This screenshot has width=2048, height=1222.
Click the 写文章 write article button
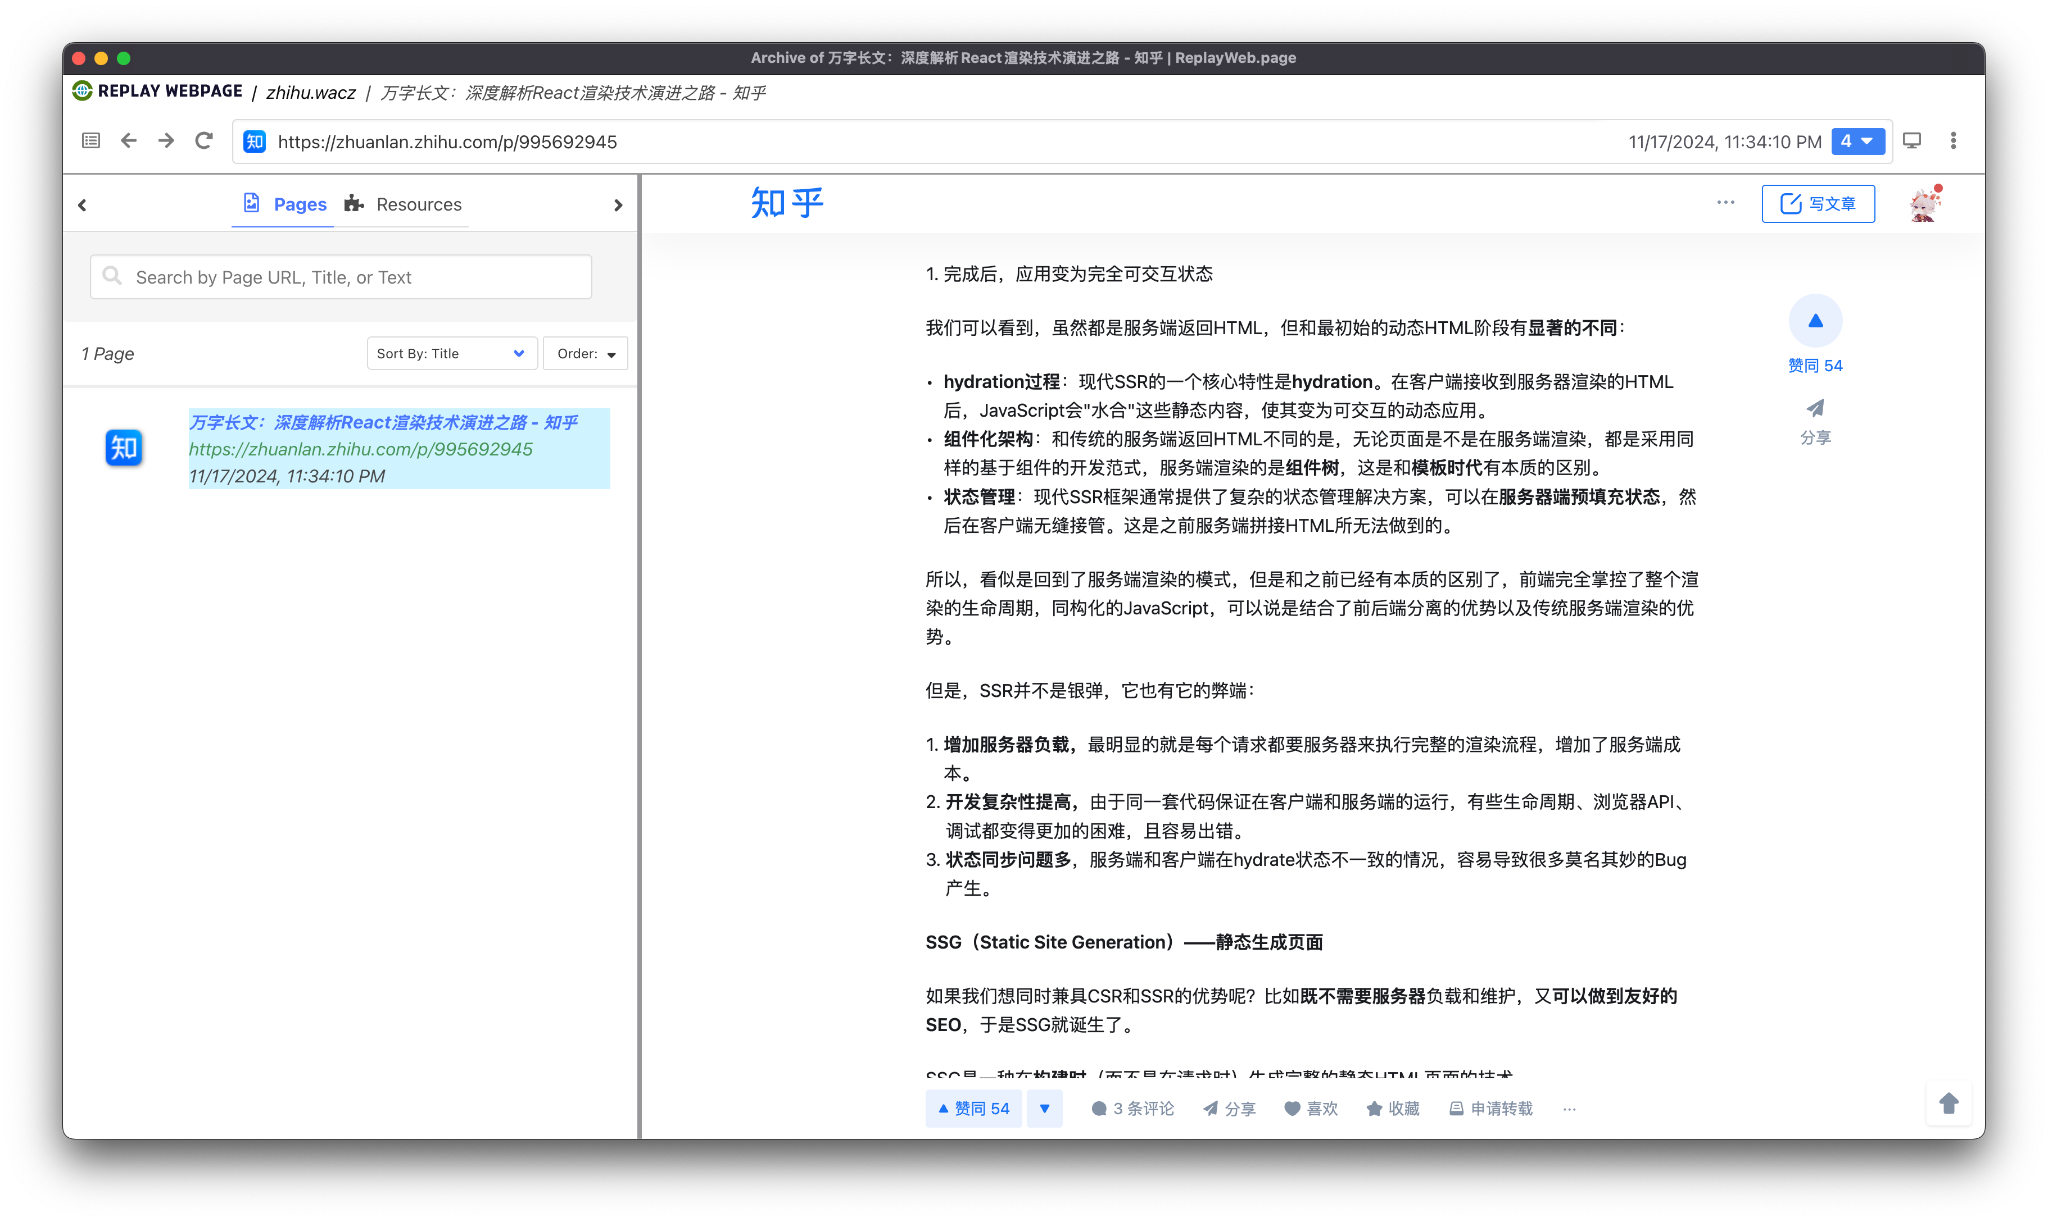pos(1818,203)
